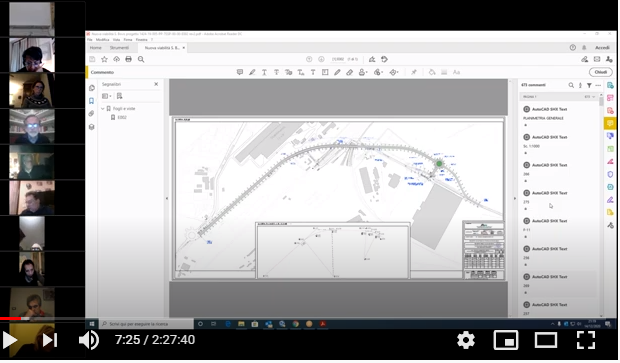This screenshot has width=620, height=363.
Task: Select the sticky note comment tool
Action: pos(240,72)
